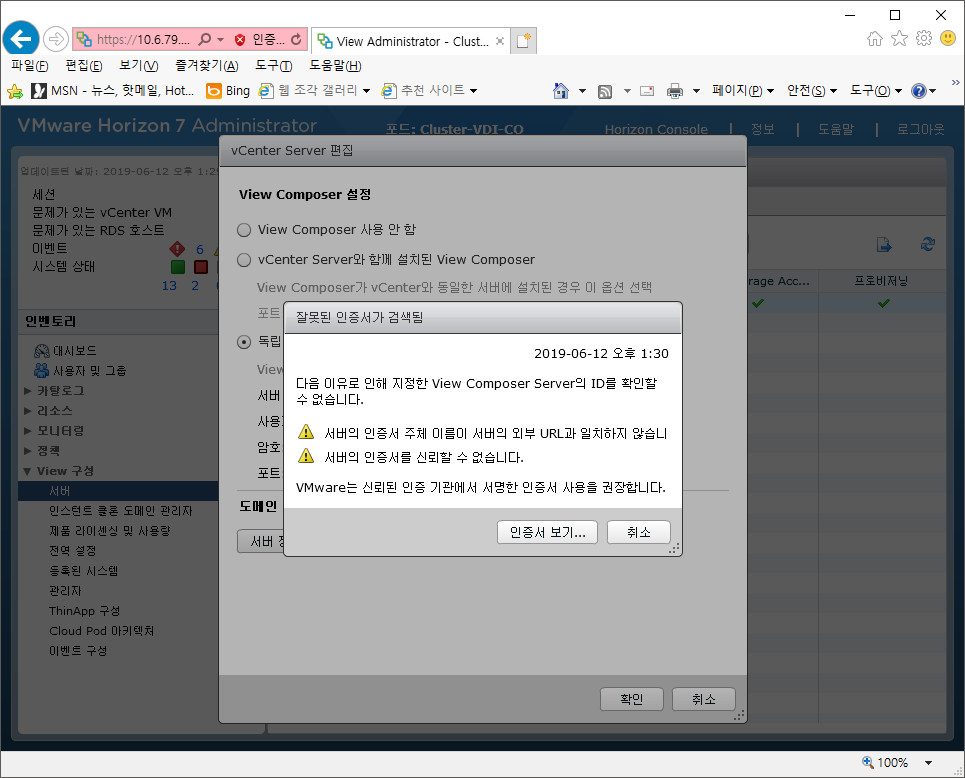The height and width of the screenshot is (778, 965).
Task: Select 제품 라이센싱 및 사용량 in tree
Action: point(110,531)
